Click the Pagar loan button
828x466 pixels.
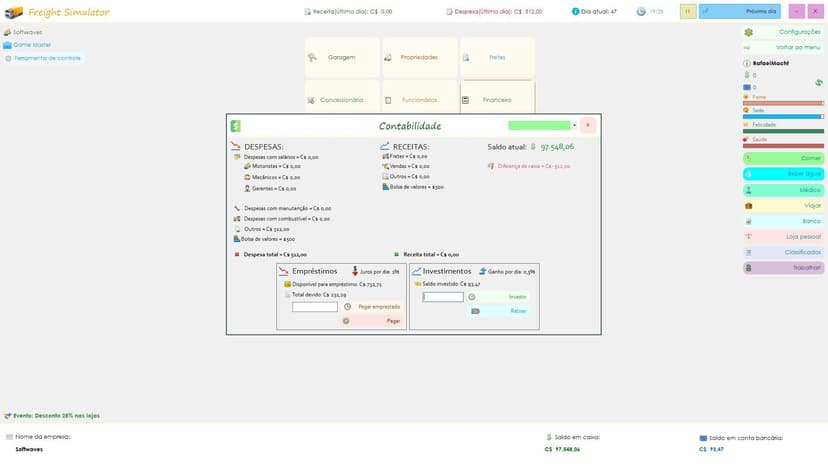372,321
